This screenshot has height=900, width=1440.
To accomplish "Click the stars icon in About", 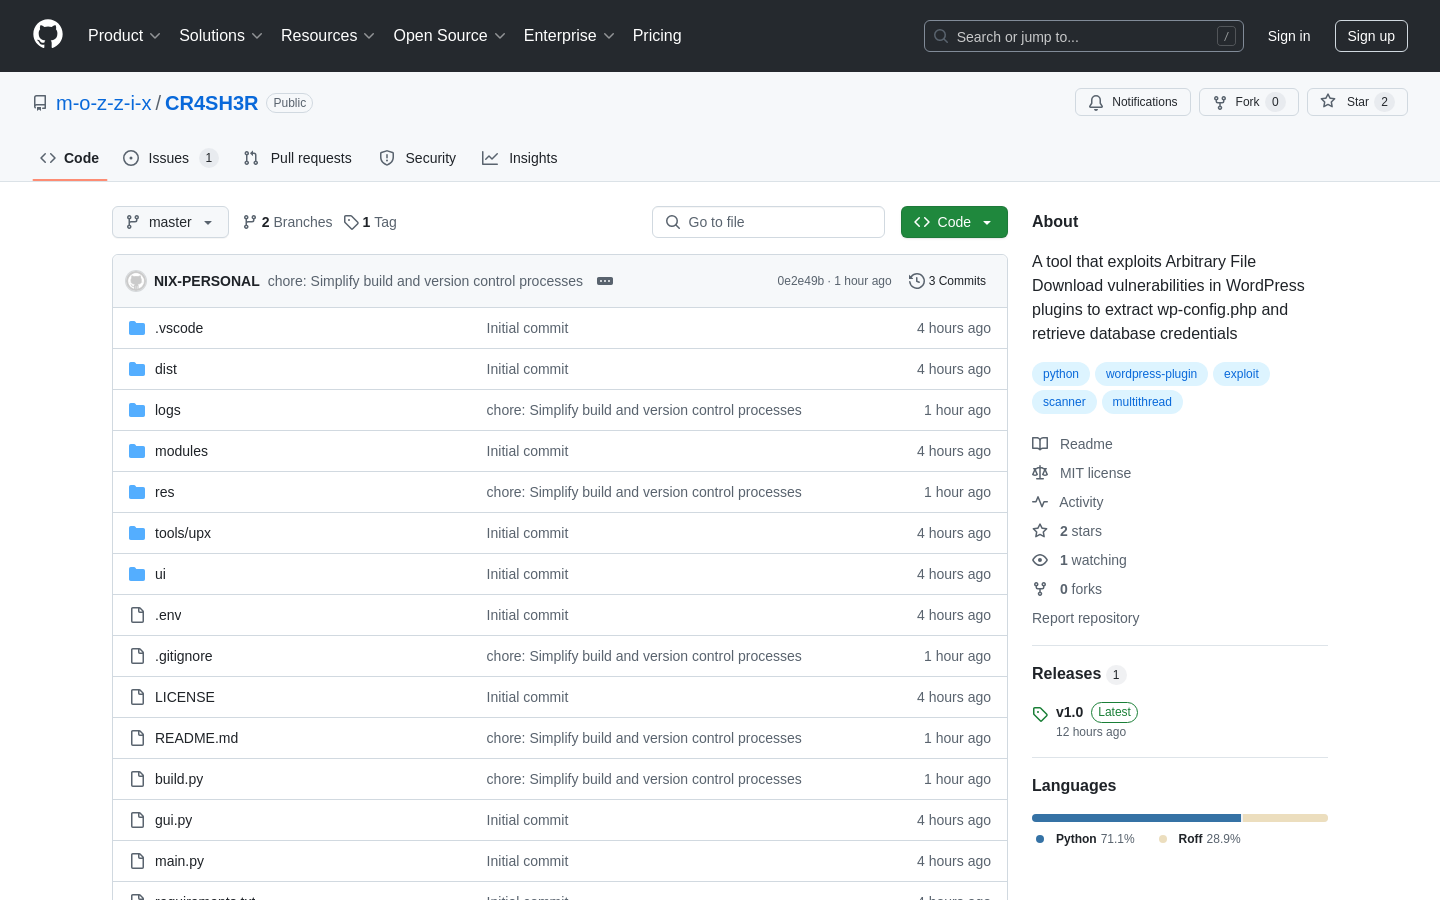I will click(1040, 531).
